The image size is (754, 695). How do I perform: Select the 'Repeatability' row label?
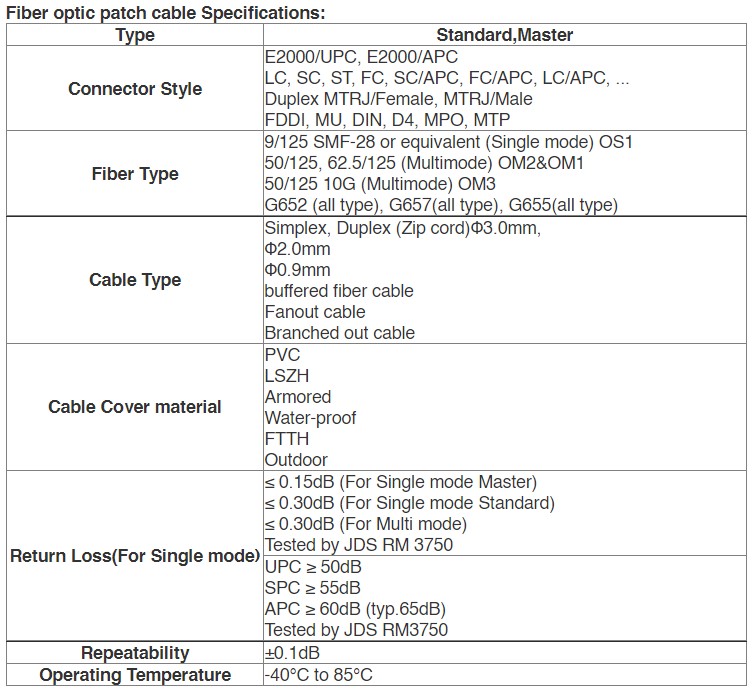(135, 653)
